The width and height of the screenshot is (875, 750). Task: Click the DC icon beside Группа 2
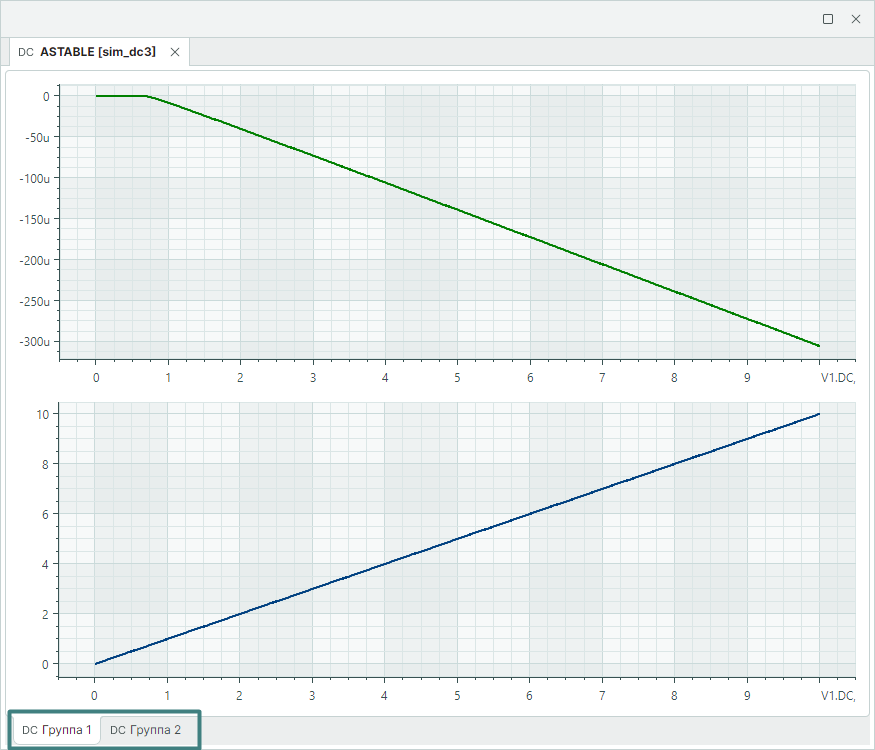pos(117,730)
